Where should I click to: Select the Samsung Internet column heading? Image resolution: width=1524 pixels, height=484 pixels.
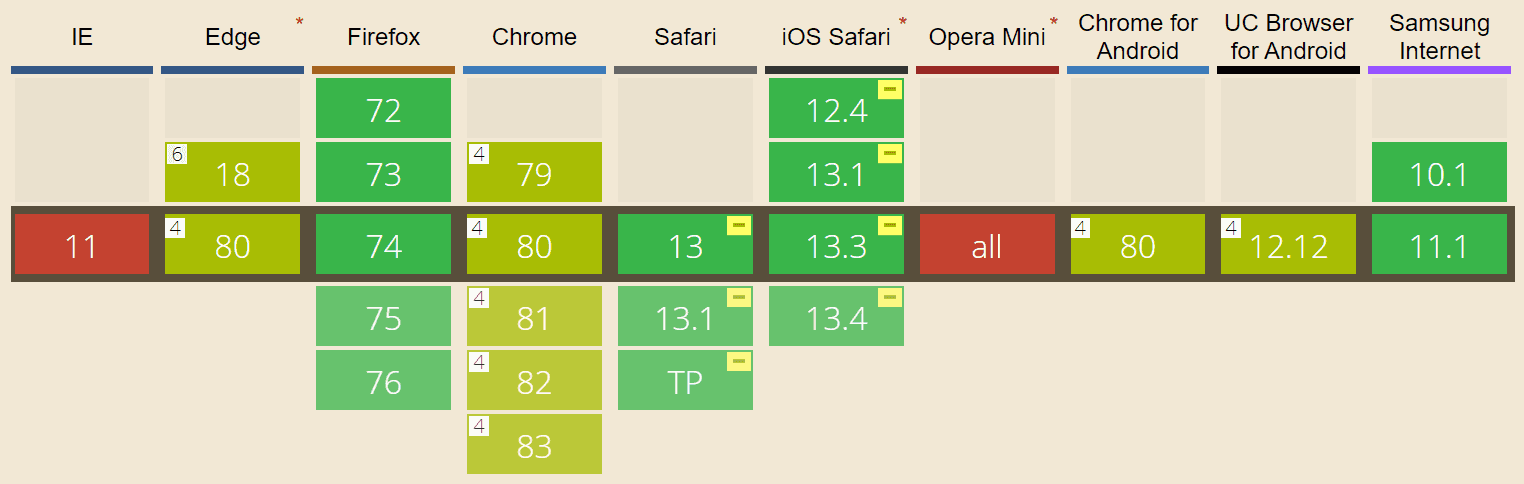1439,37
